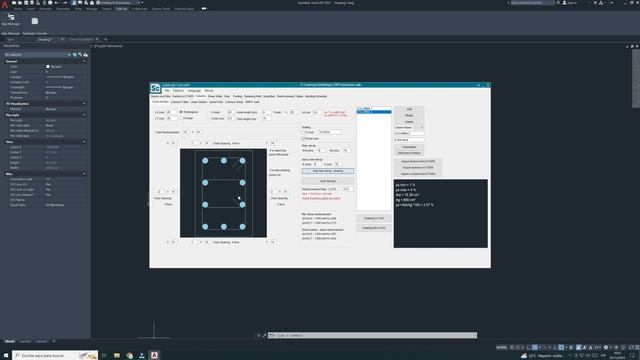Open the Add-ins ribbon tab
This screenshot has height=360, width=640.
[x=122, y=9]
